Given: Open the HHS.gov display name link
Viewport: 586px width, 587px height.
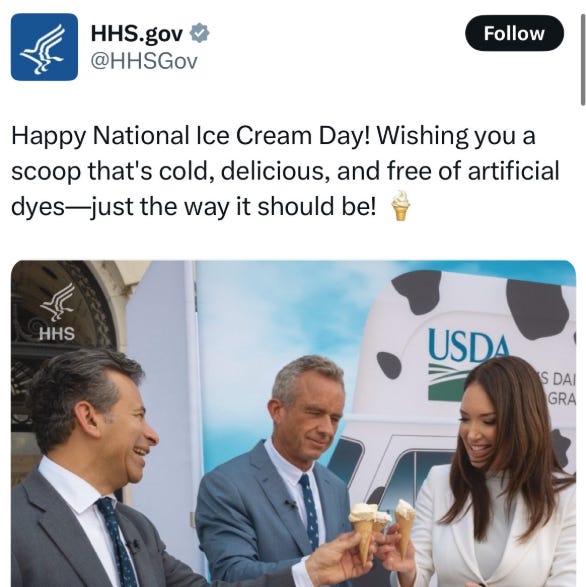Looking at the screenshot, I should coord(137,33).
